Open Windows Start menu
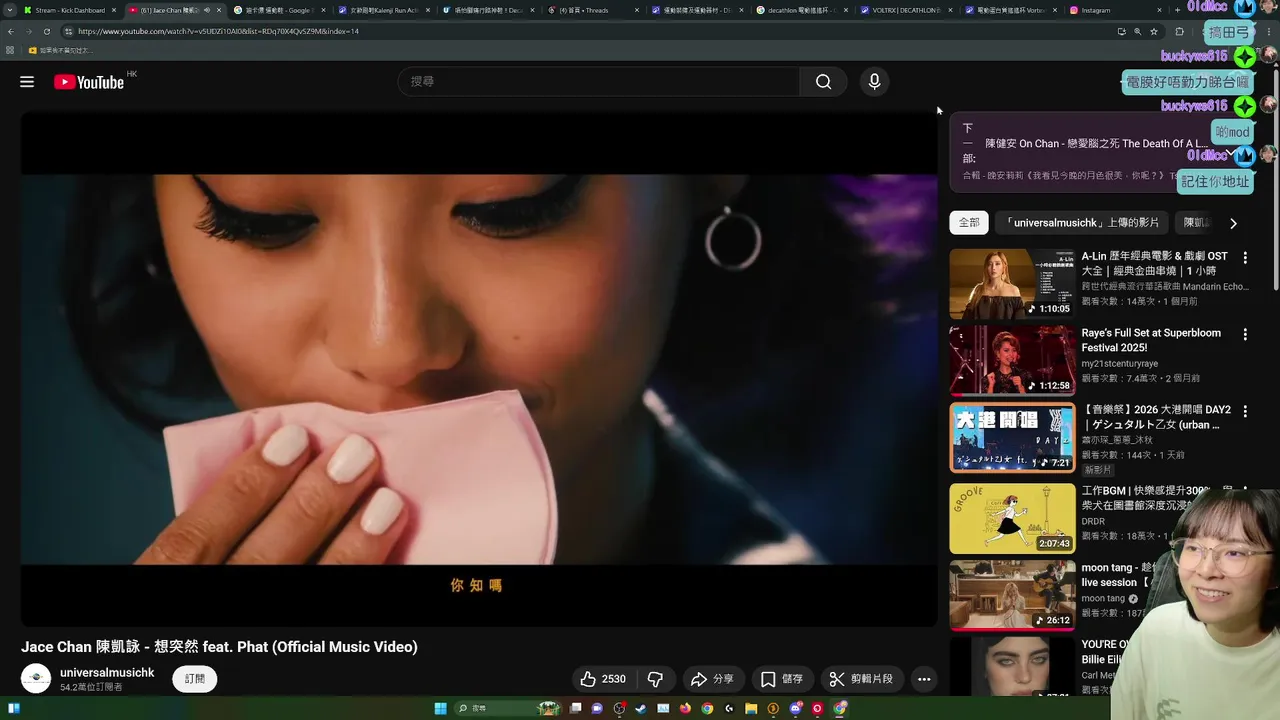1280x720 pixels. [440, 709]
